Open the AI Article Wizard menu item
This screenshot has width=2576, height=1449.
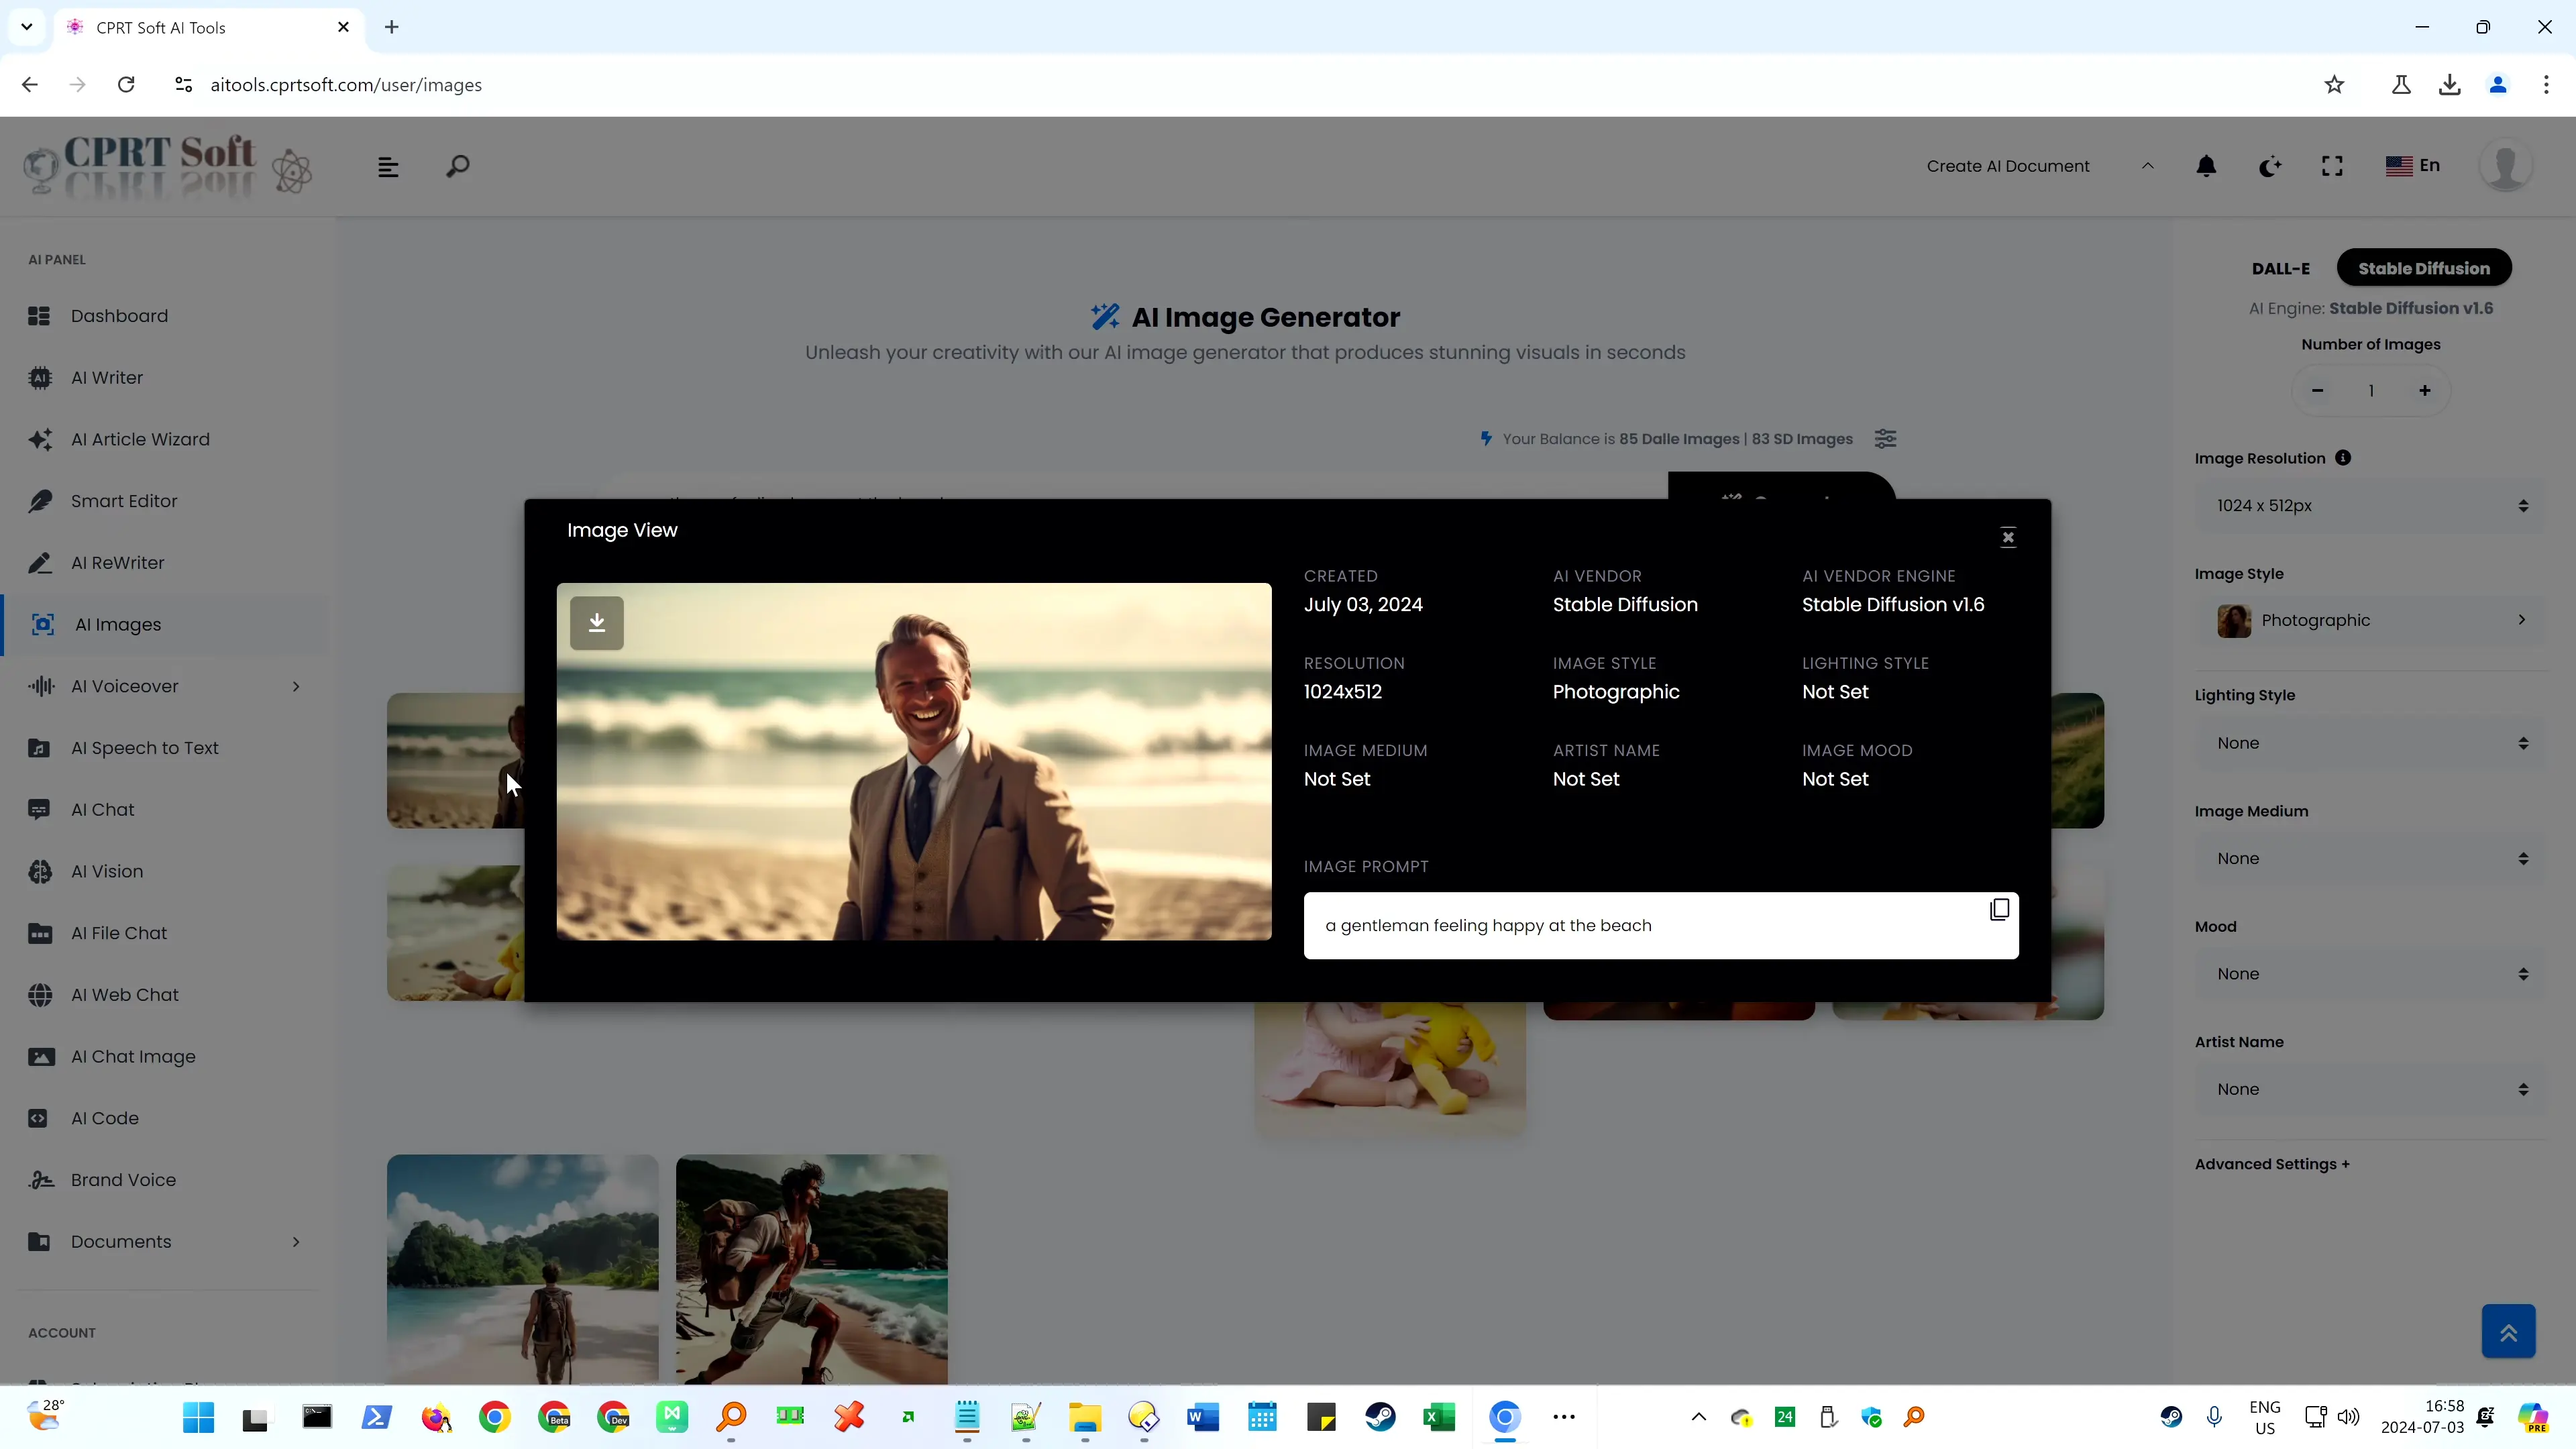click(x=140, y=439)
